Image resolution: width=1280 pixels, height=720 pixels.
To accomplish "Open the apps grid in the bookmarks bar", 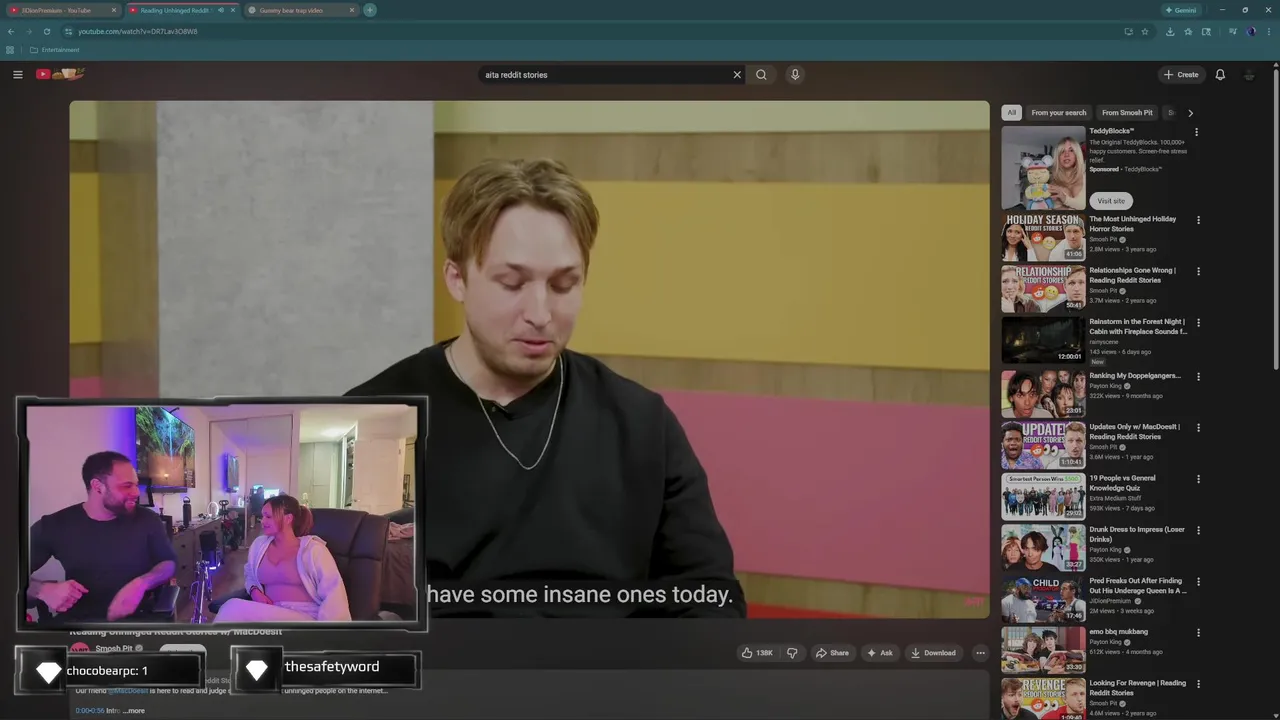I will (10, 50).
